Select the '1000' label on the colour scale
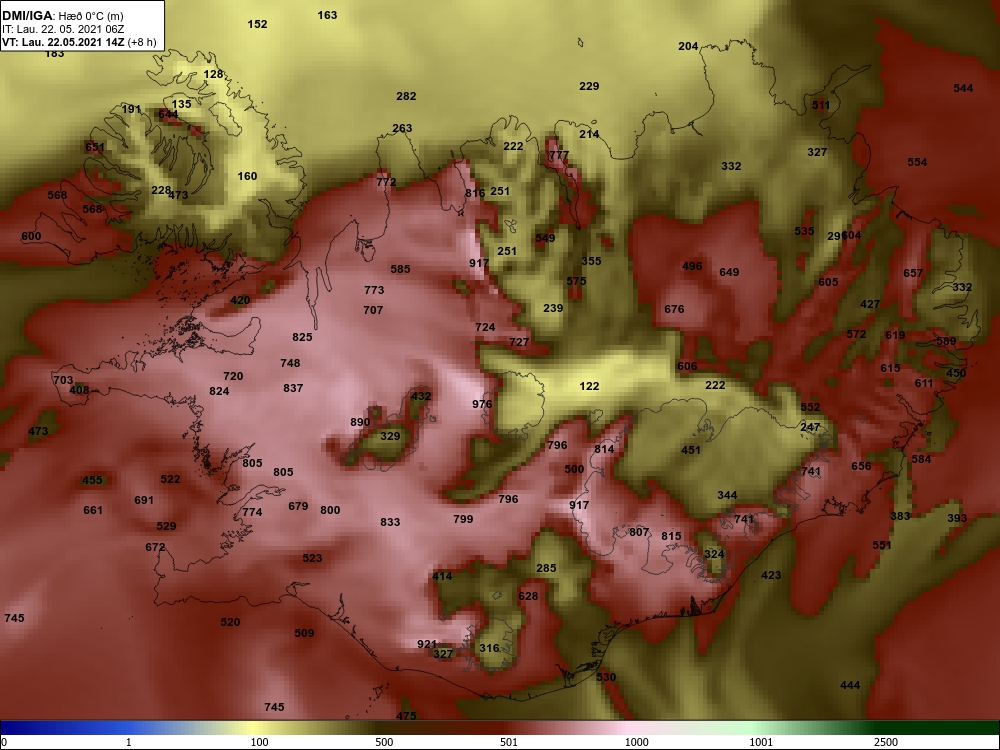This screenshot has height=750, width=1000. tap(636, 742)
